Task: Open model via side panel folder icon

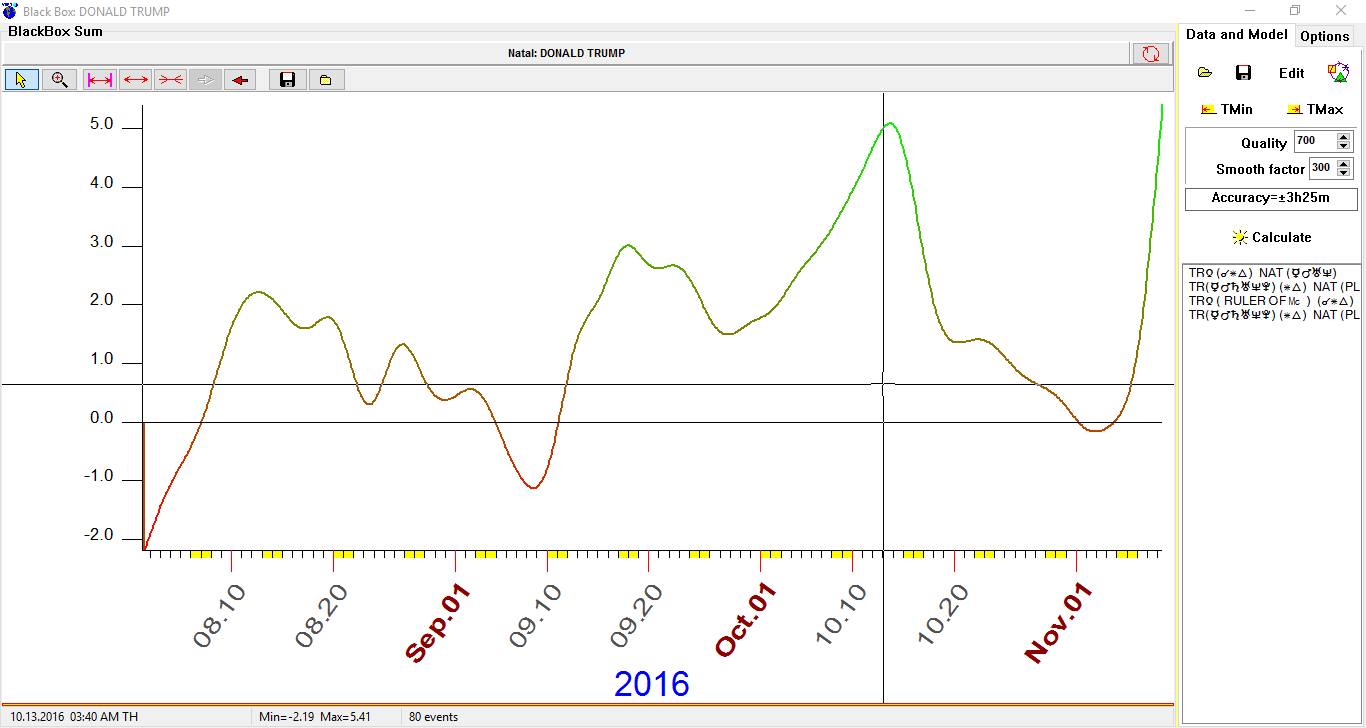Action: click(1205, 73)
